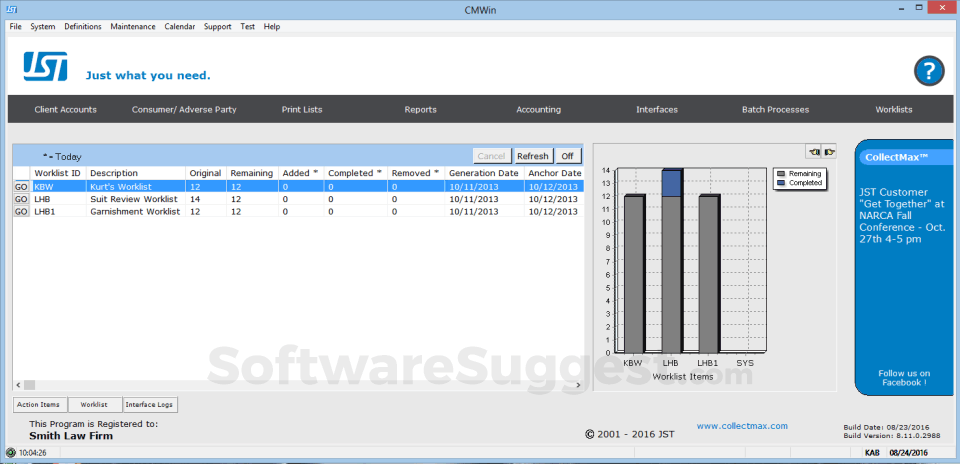Sort by Worklist ID column header

click(x=58, y=173)
